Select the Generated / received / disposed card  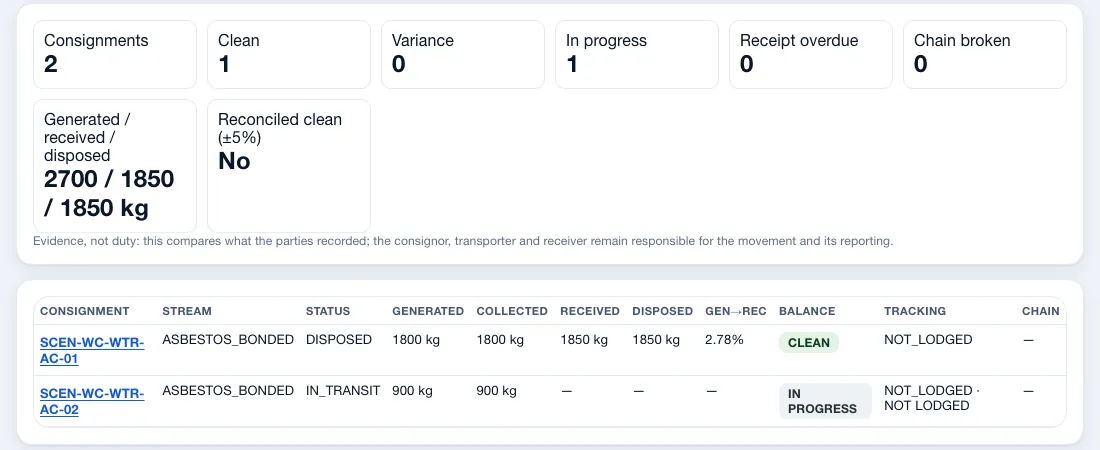[115, 166]
